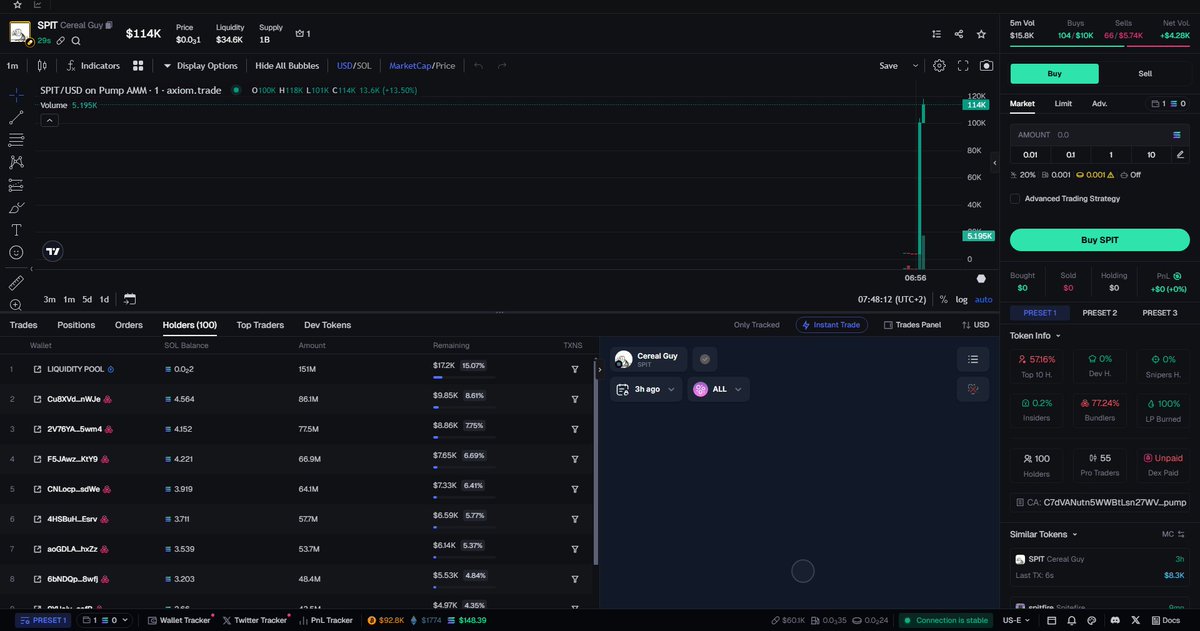This screenshot has width=1200, height=631.
Task: Open the Fibonacci tools in chart sidebar
Action: (x=16, y=139)
